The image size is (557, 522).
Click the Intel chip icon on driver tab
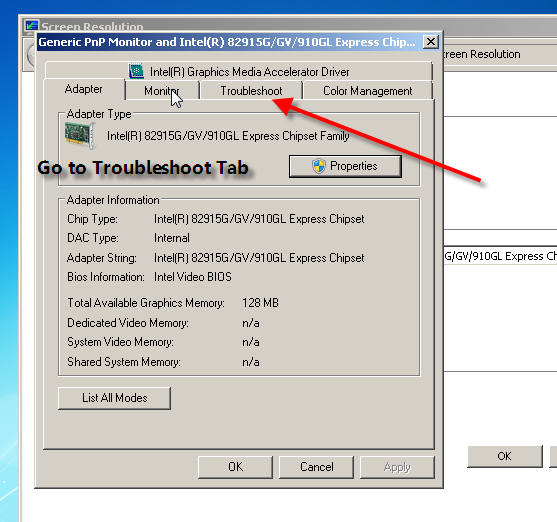click(x=136, y=71)
